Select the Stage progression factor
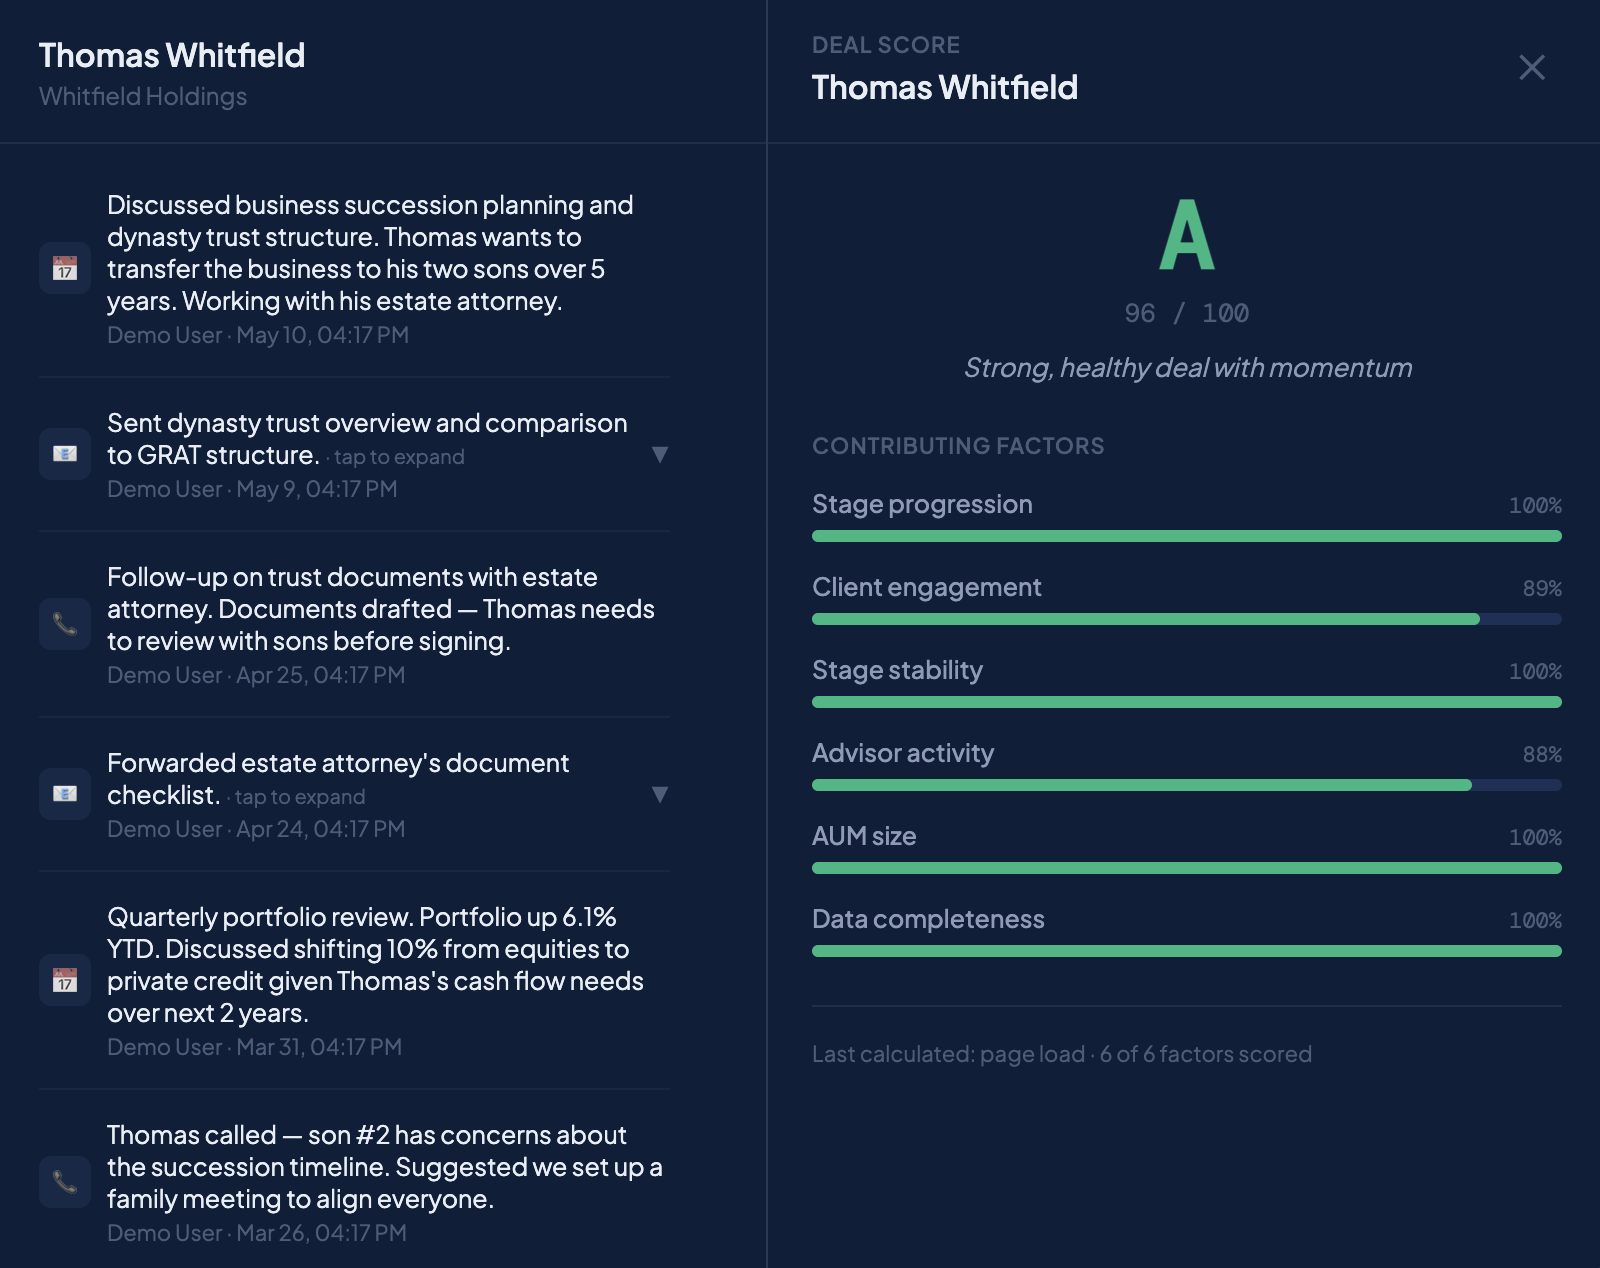 [x=922, y=504]
